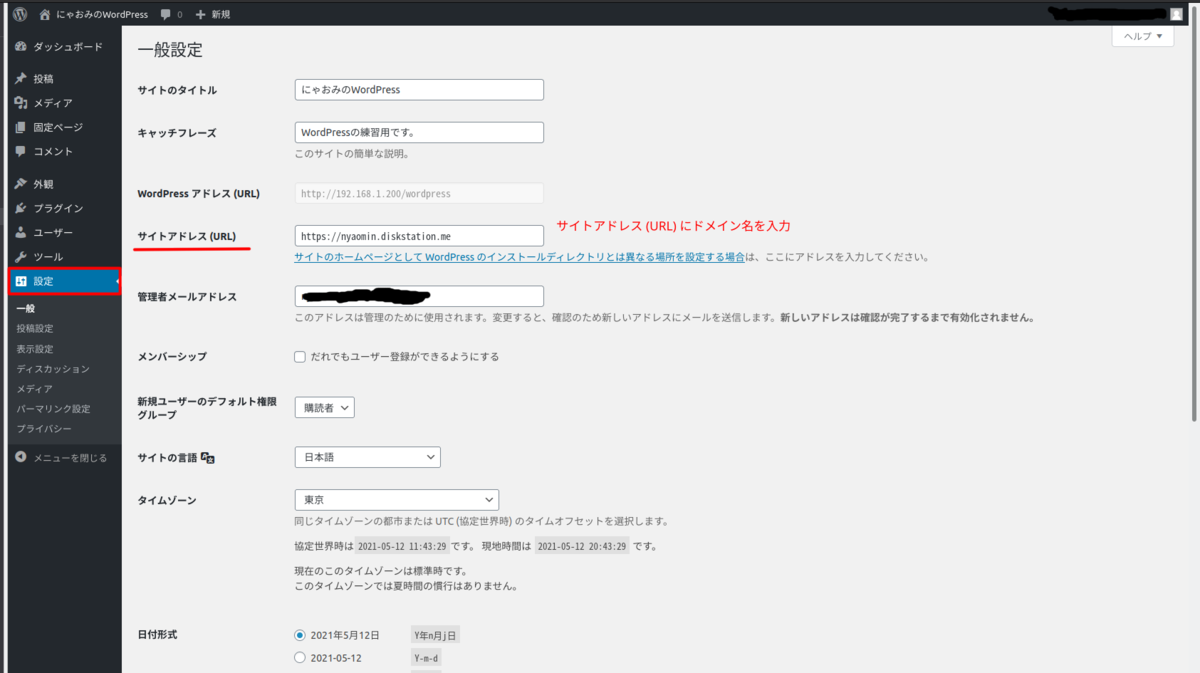1200x673 pixels.
Task: Click にゃおみのWordPress in admin bar
Action: (102, 15)
